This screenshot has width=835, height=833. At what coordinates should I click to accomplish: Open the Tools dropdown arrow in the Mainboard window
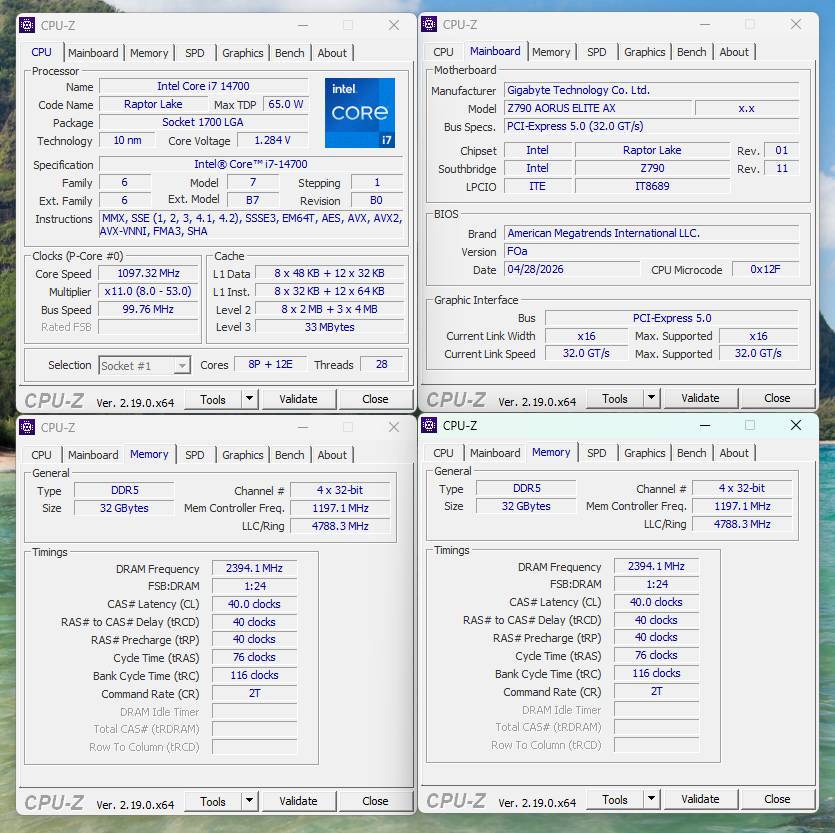pos(651,397)
